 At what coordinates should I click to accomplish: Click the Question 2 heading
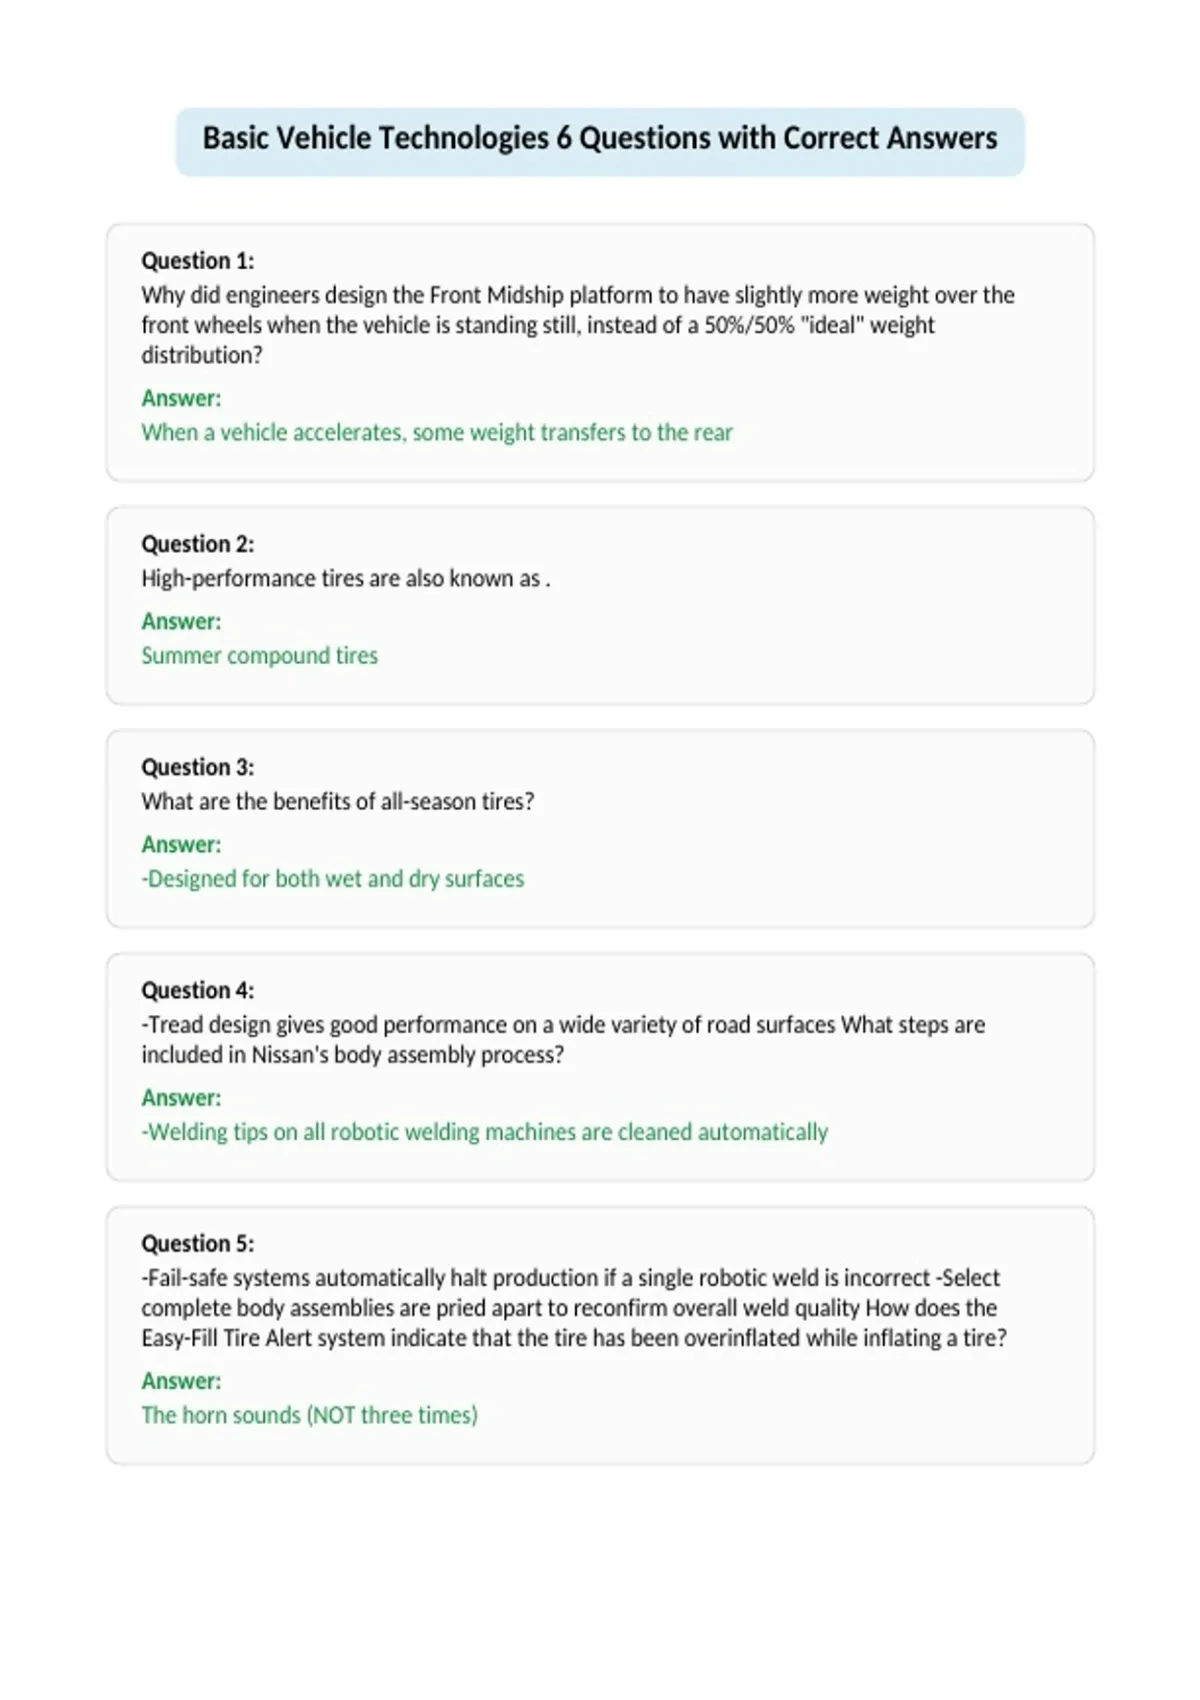click(197, 544)
